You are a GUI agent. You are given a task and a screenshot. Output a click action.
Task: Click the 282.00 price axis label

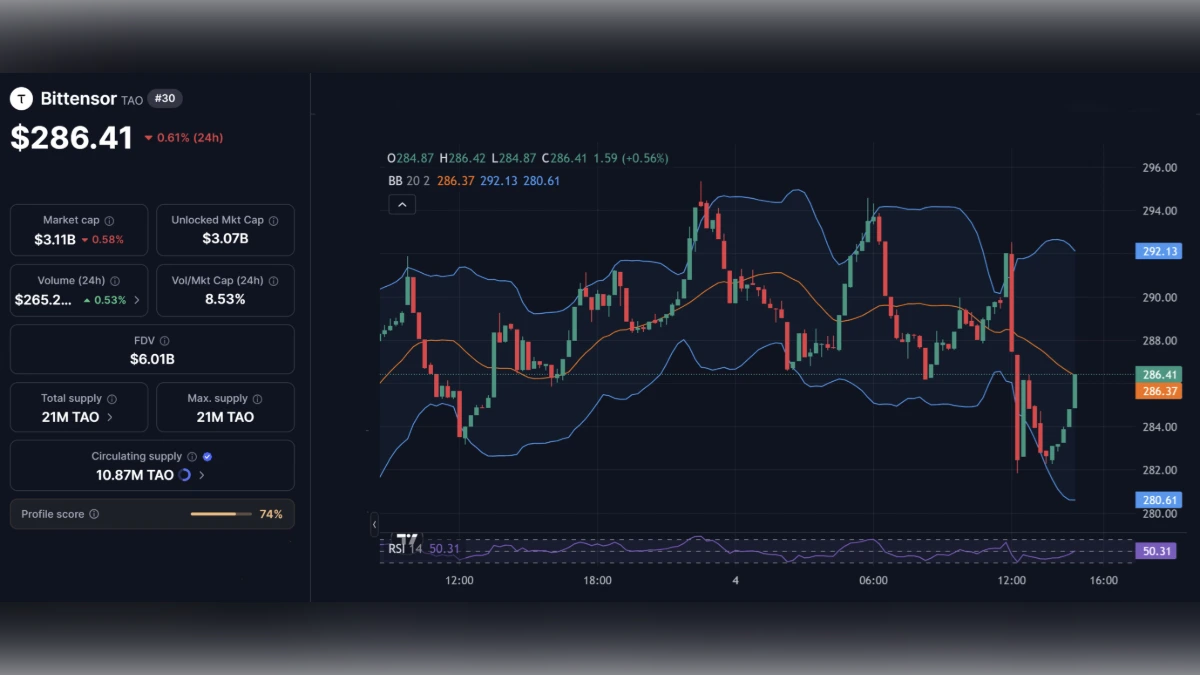pos(1159,470)
